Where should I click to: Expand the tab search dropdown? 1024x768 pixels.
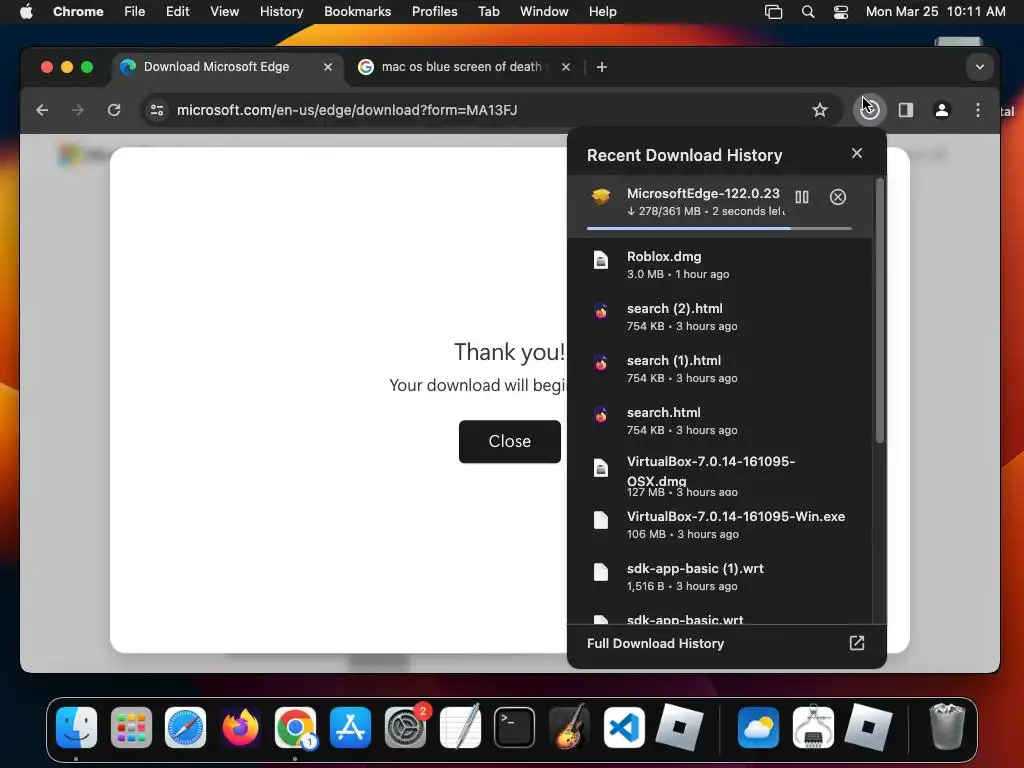980,67
